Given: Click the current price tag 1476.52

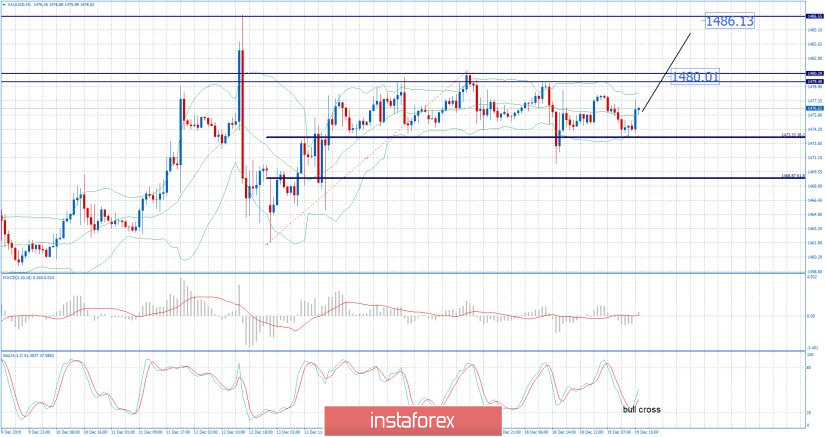Looking at the screenshot, I should pos(814,108).
